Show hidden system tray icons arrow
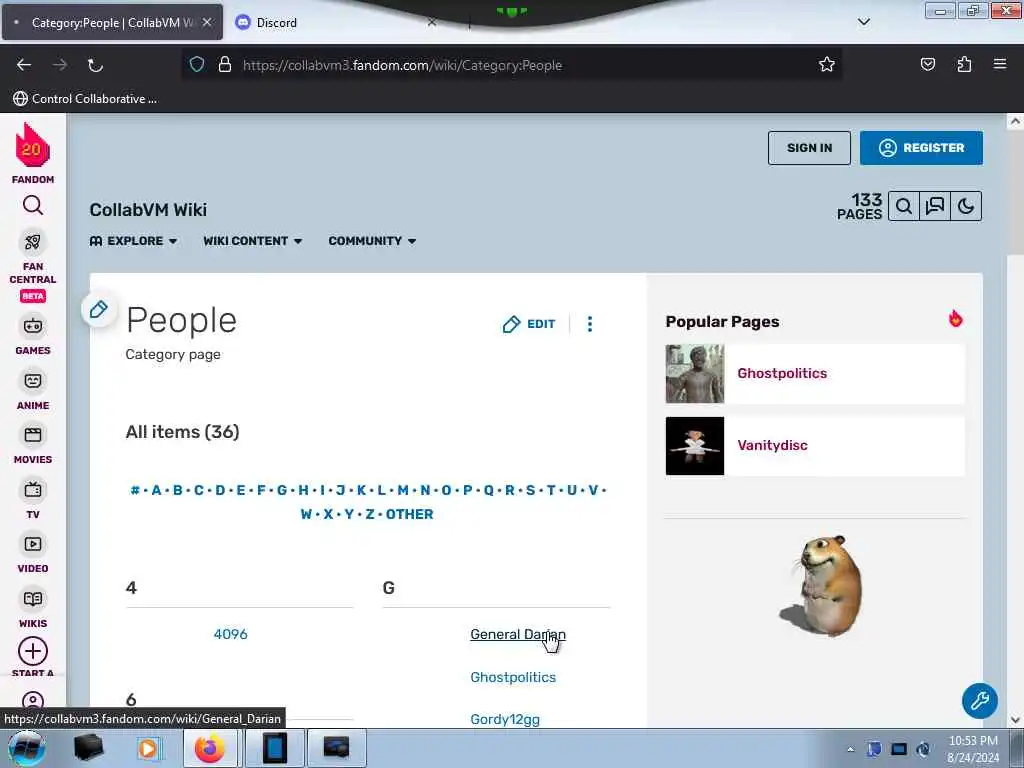This screenshot has height=768, width=1024. [x=850, y=749]
